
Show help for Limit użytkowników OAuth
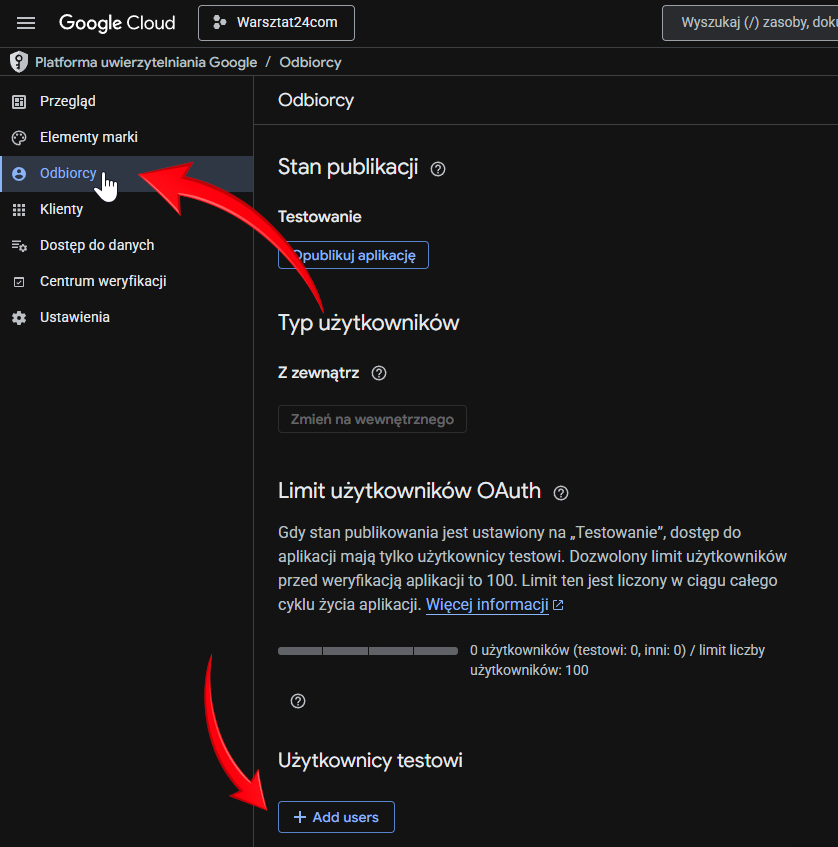tap(561, 492)
